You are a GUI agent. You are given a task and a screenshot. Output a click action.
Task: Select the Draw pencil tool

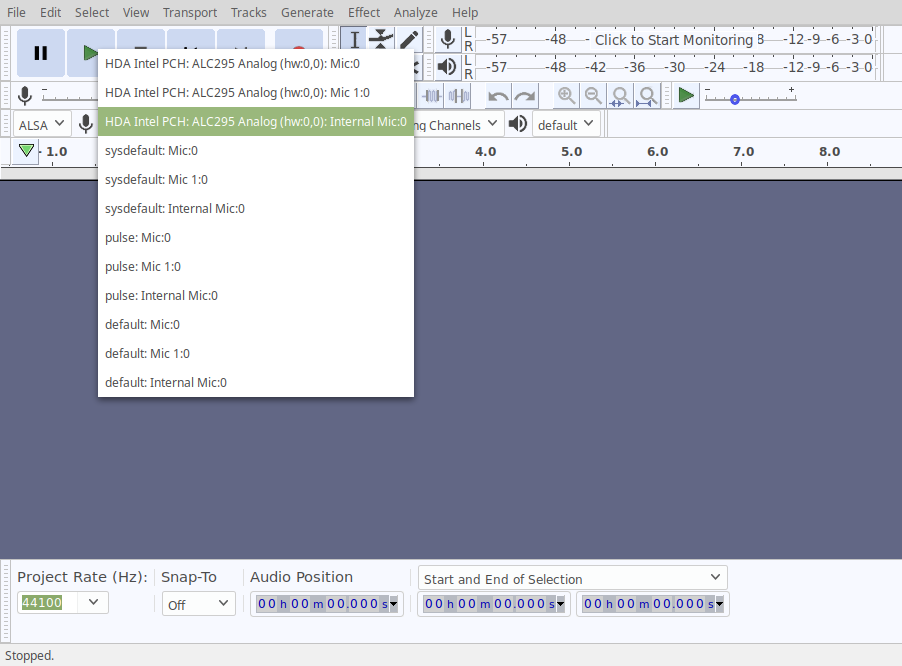pos(408,40)
